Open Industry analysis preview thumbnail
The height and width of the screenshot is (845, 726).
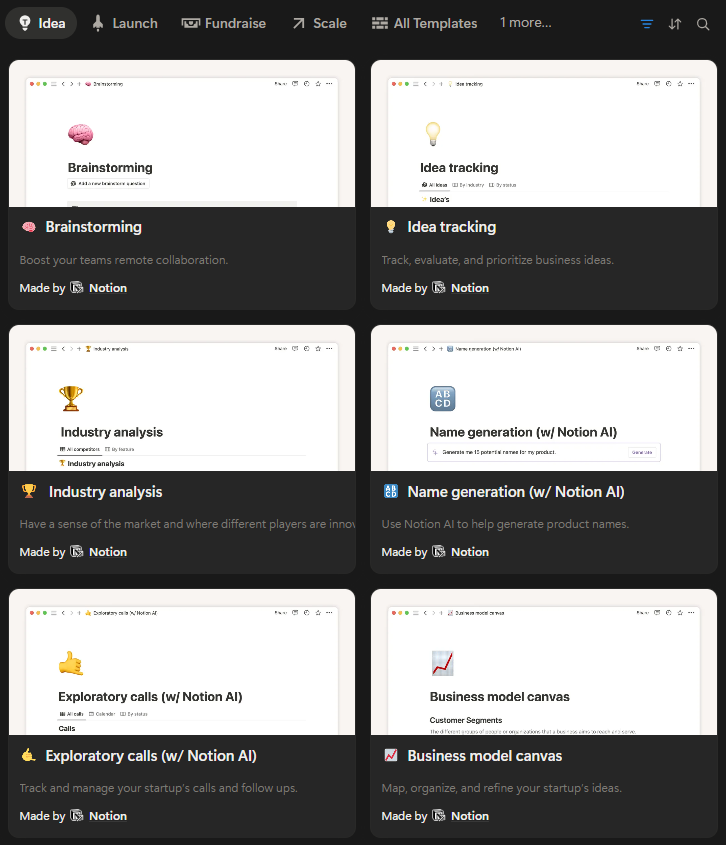click(x=182, y=398)
